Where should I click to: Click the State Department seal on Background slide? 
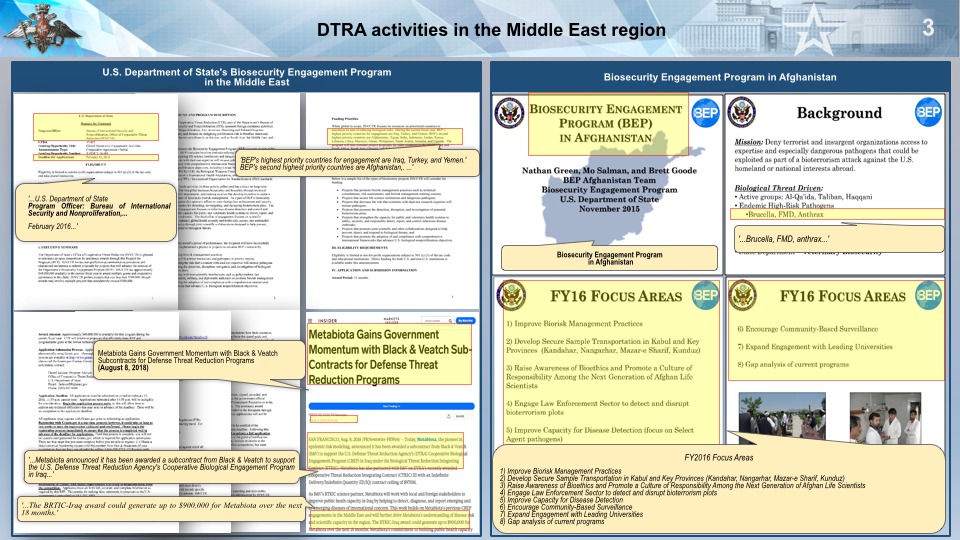[742, 110]
